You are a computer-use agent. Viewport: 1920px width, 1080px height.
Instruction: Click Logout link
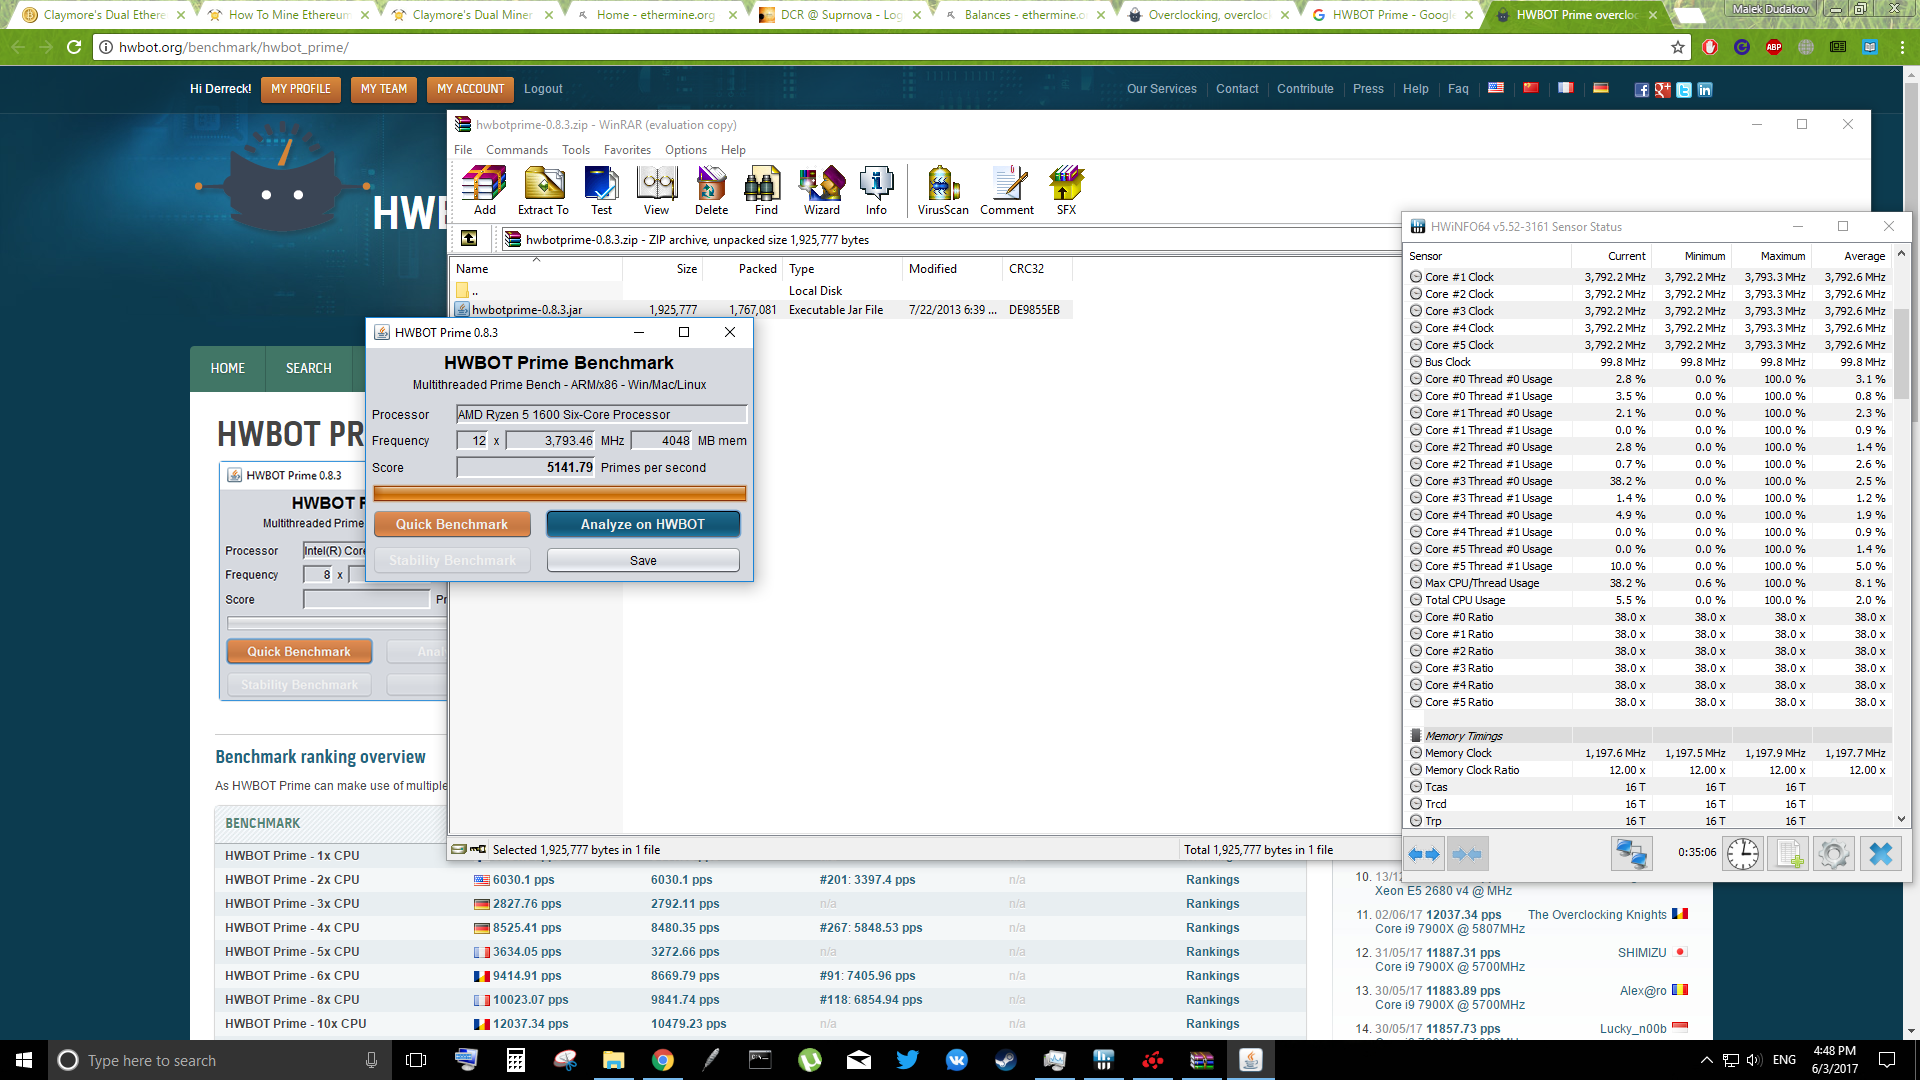543,89
